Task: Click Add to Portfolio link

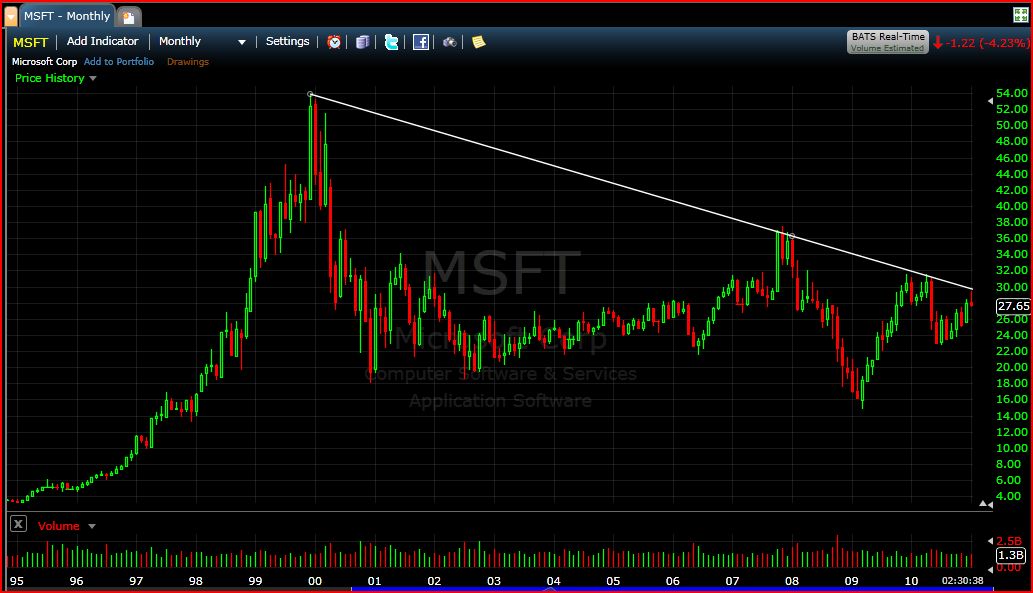Action: [x=119, y=61]
